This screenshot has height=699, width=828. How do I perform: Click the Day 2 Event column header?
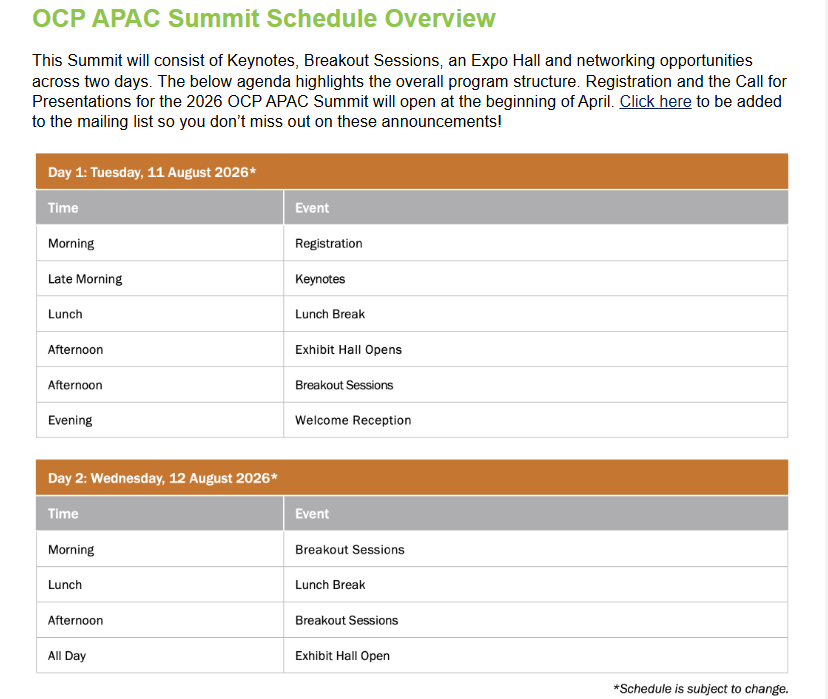pyautogui.click(x=312, y=514)
